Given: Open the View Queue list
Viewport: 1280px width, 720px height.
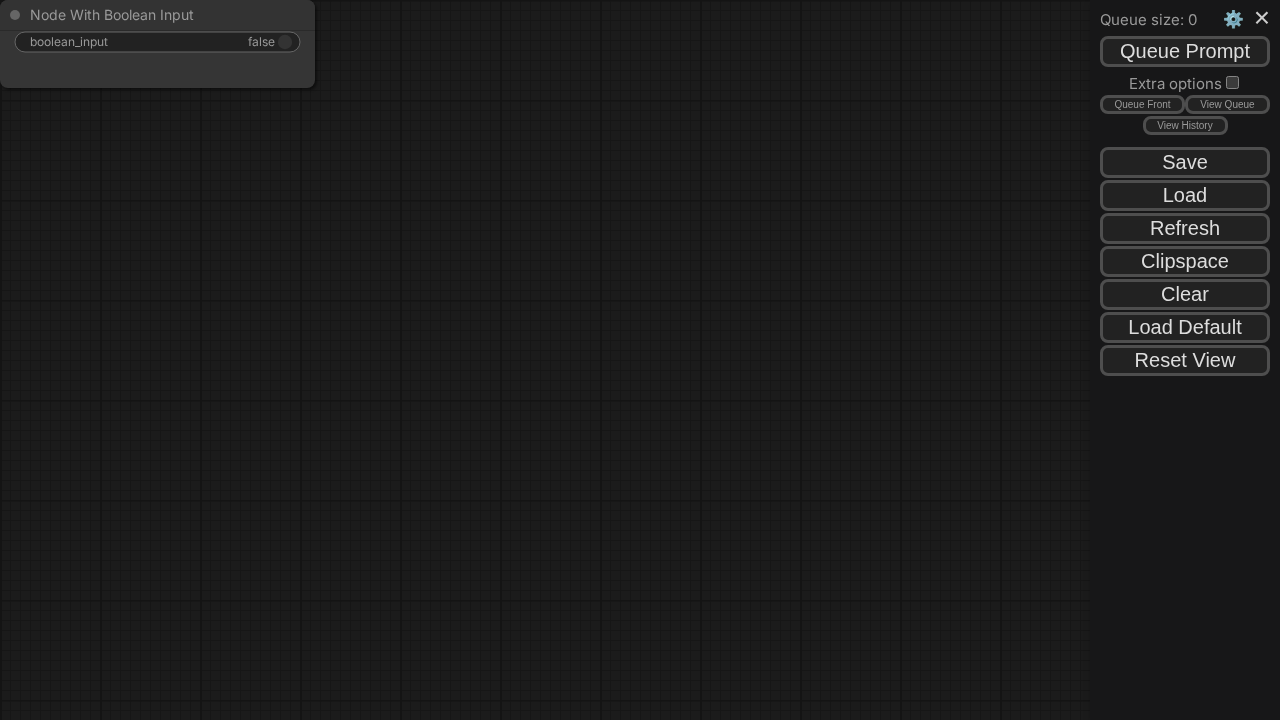Looking at the screenshot, I should [x=1227, y=104].
